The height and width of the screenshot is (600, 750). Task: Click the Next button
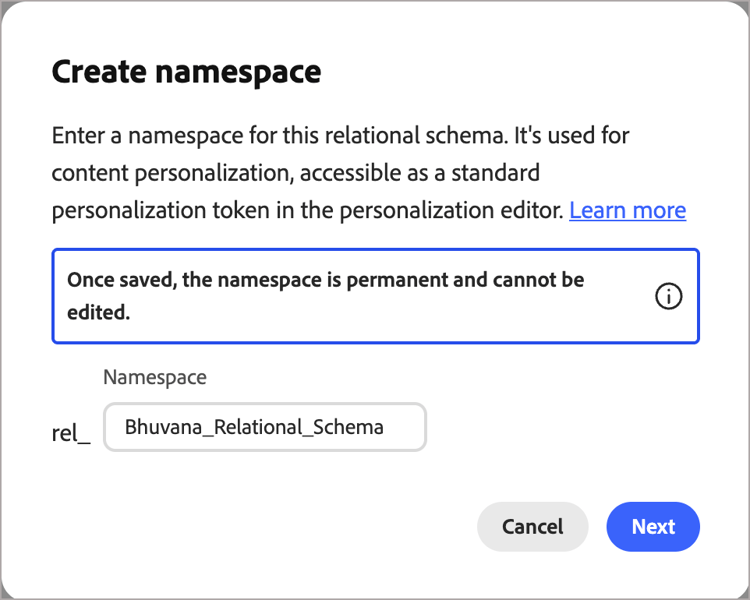653,527
